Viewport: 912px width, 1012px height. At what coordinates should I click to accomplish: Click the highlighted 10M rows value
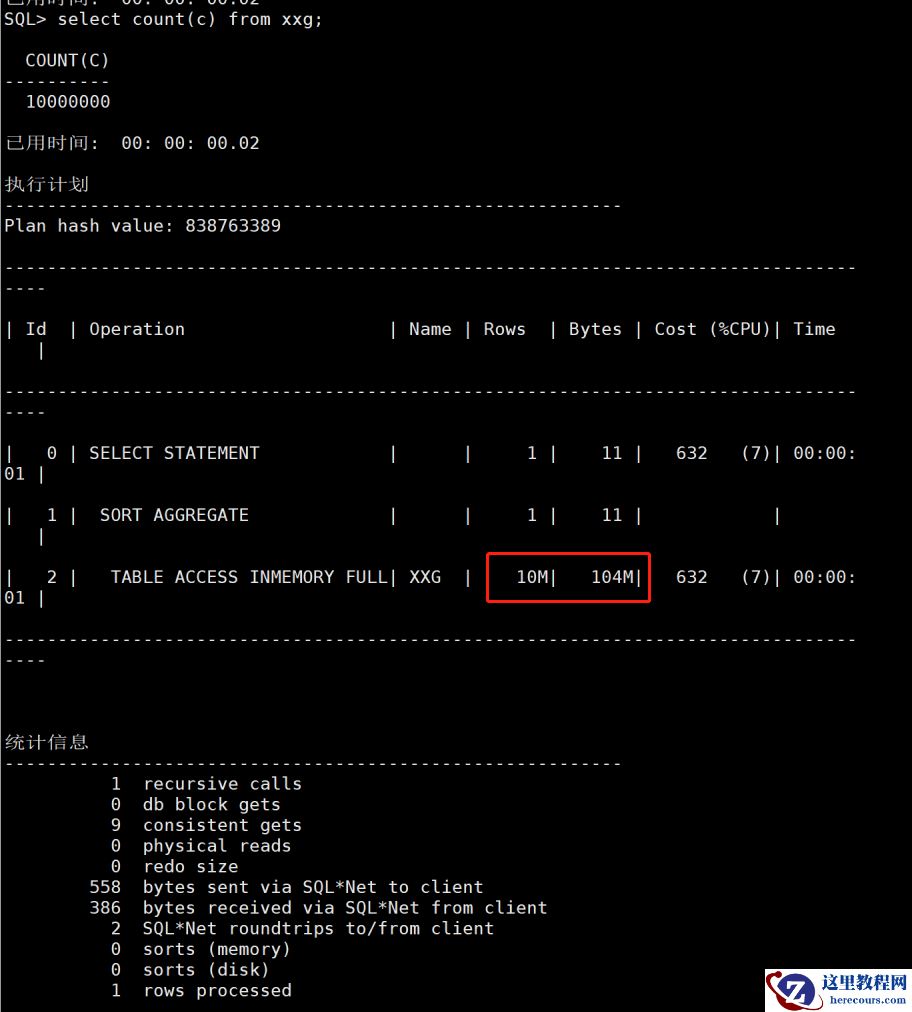[532, 577]
